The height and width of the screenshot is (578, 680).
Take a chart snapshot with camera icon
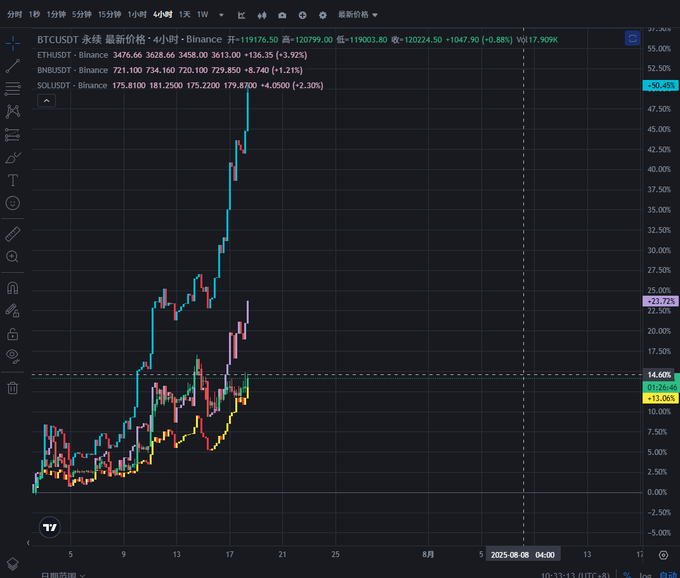tap(282, 15)
